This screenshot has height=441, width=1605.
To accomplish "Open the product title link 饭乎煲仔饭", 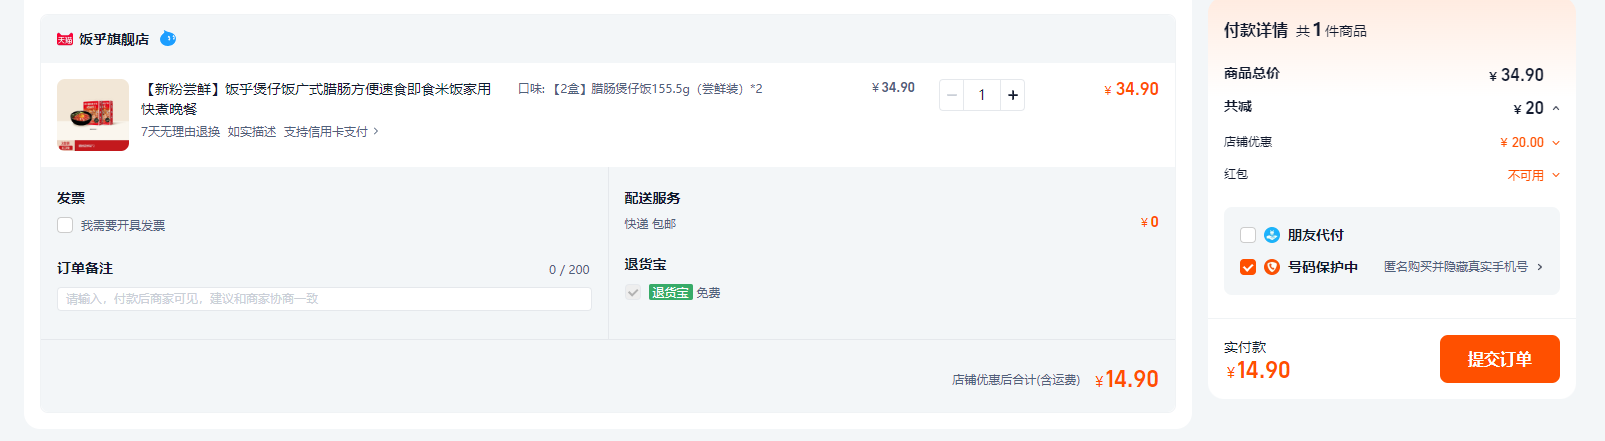I will tap(316, 99).
